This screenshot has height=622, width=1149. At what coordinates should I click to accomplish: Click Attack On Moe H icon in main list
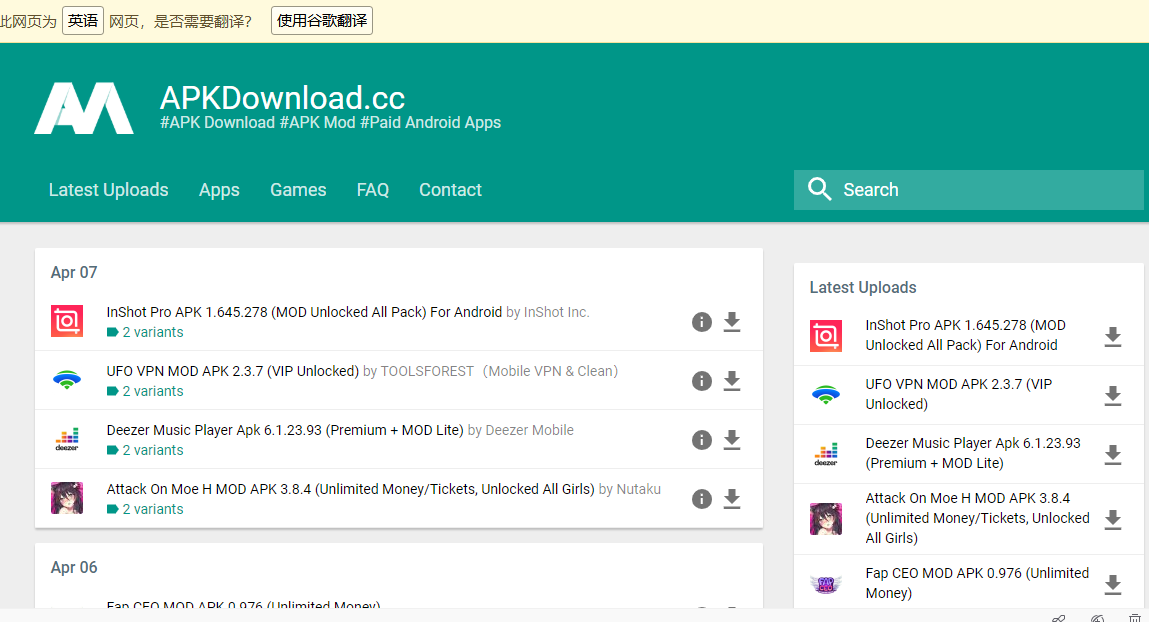(67, 498)
